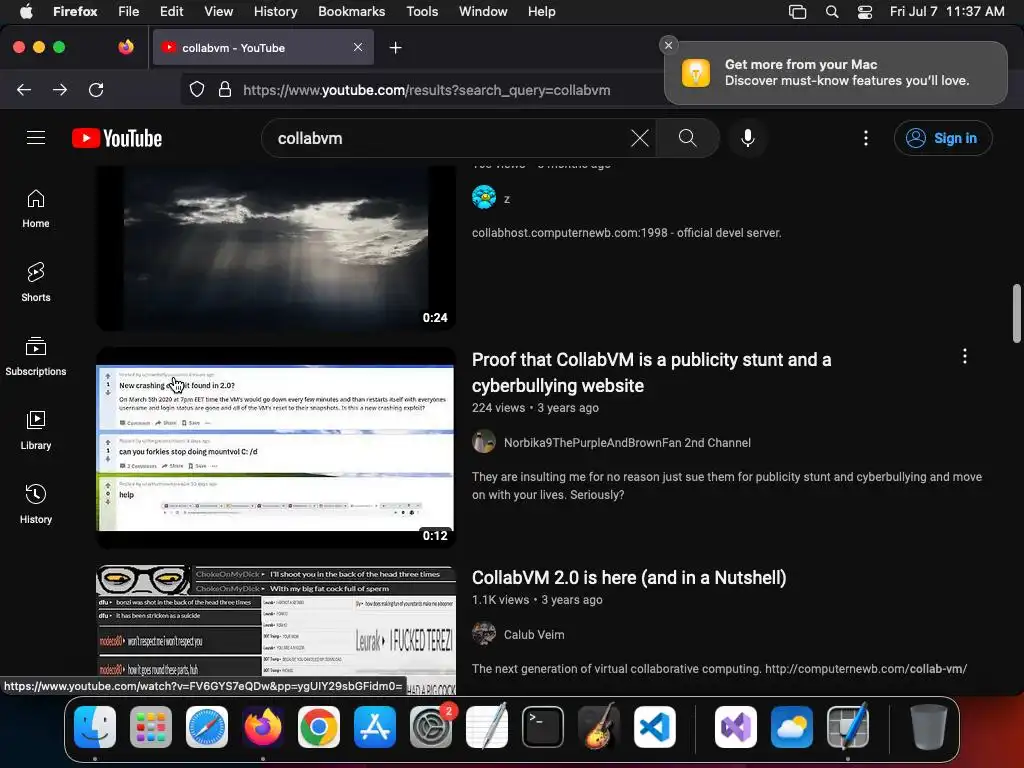Open the File menu
Viewport: 1024px width, 768px height.
(128, 12)
